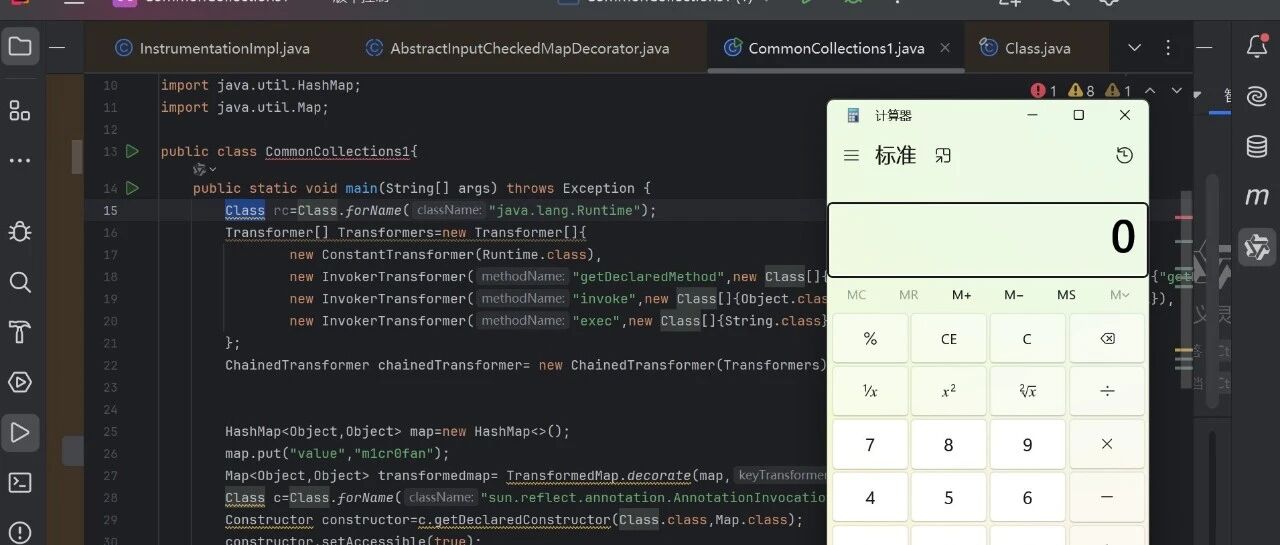The height and width of the screenshot is (545, 1280).
Task: Open the Terminal tool window icon
Action: 20,483
